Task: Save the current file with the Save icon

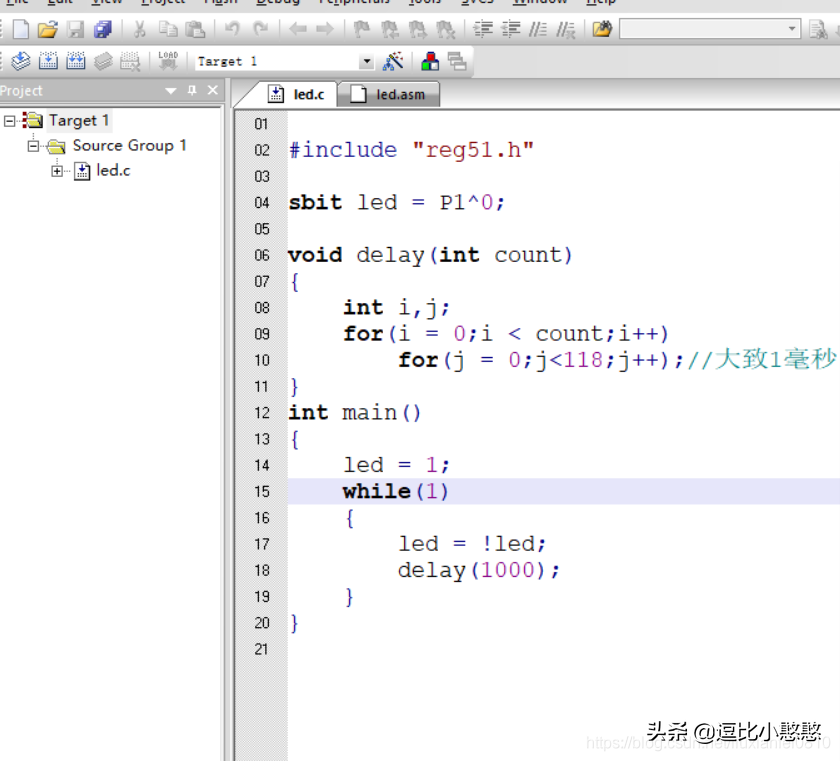Action: (x=75, y=29)
